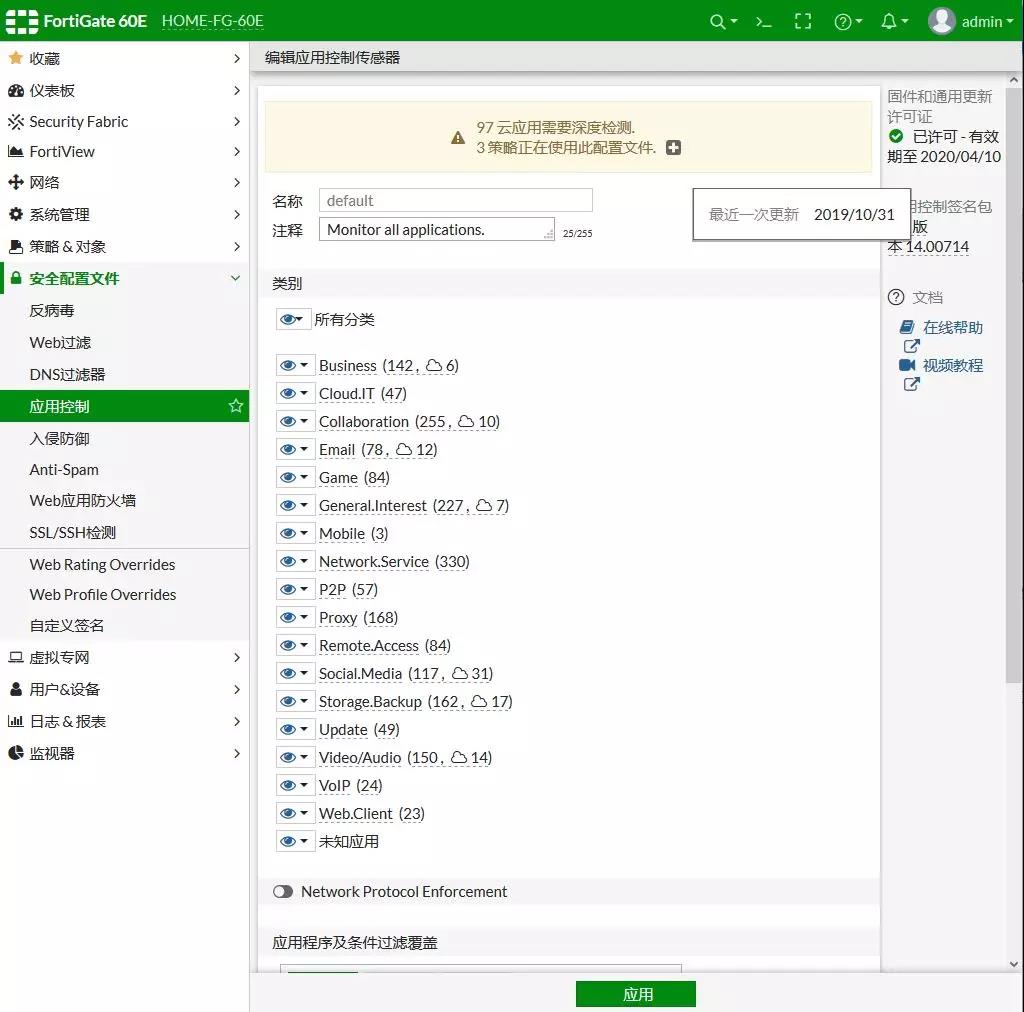Click the 文档 help circle icon
The image size is (1024, 1012).
point(896,297)
